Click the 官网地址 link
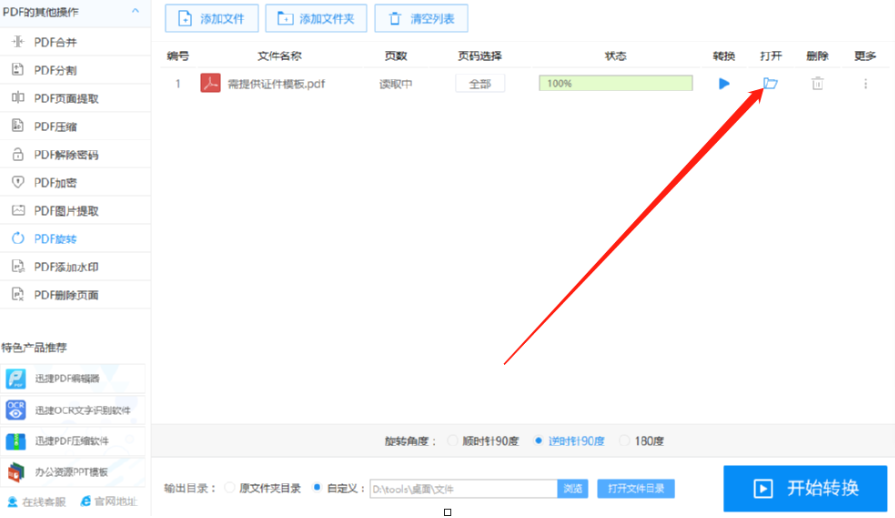895x518 pixels. [x=109, y=501]
